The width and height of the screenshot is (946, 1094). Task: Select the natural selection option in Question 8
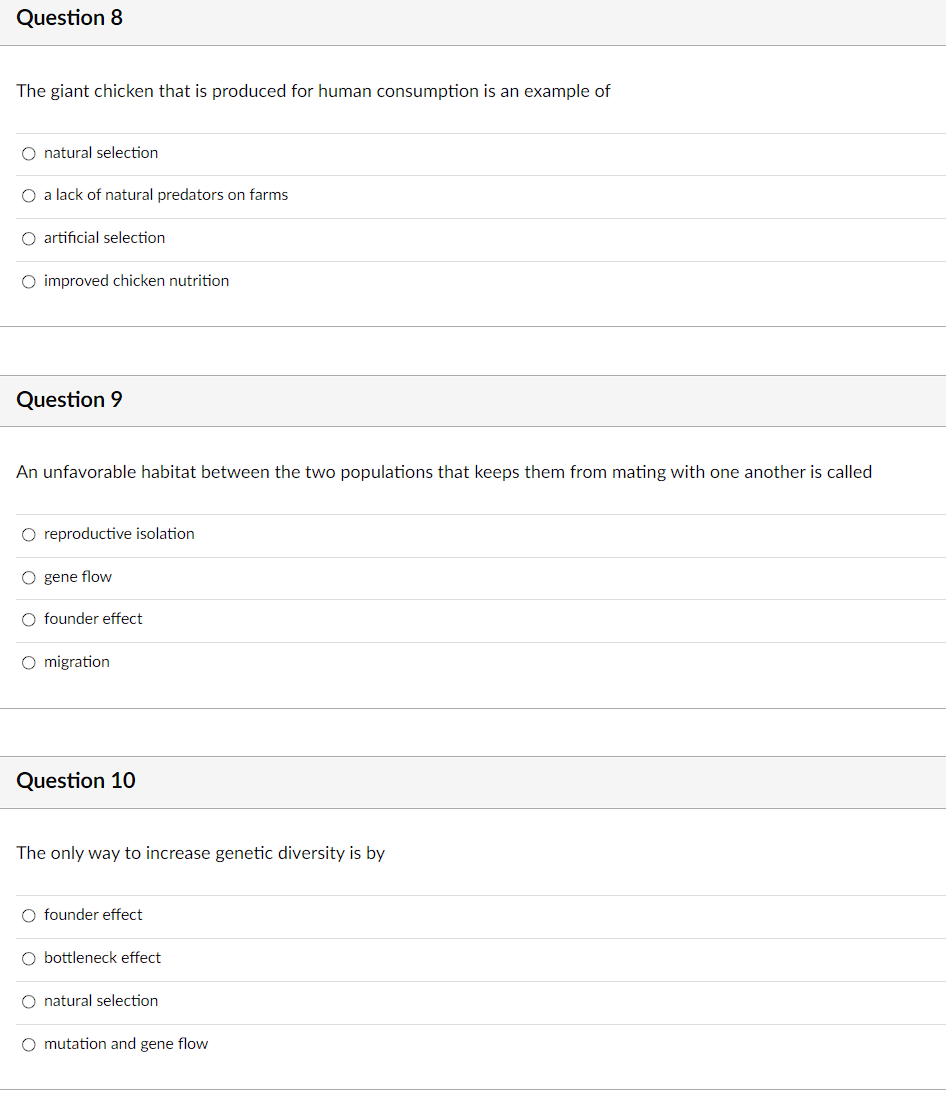point(28,153)
